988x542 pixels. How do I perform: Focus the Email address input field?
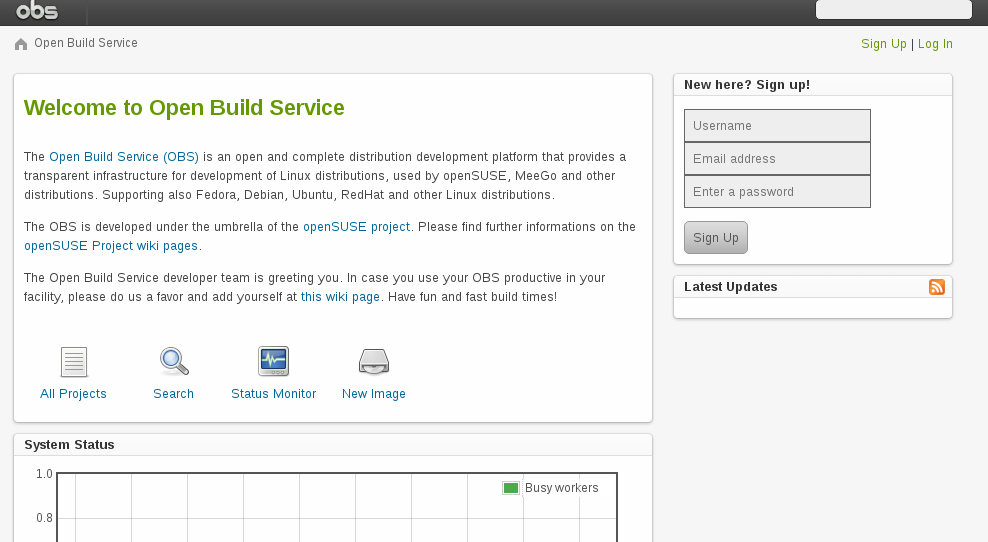778,158
